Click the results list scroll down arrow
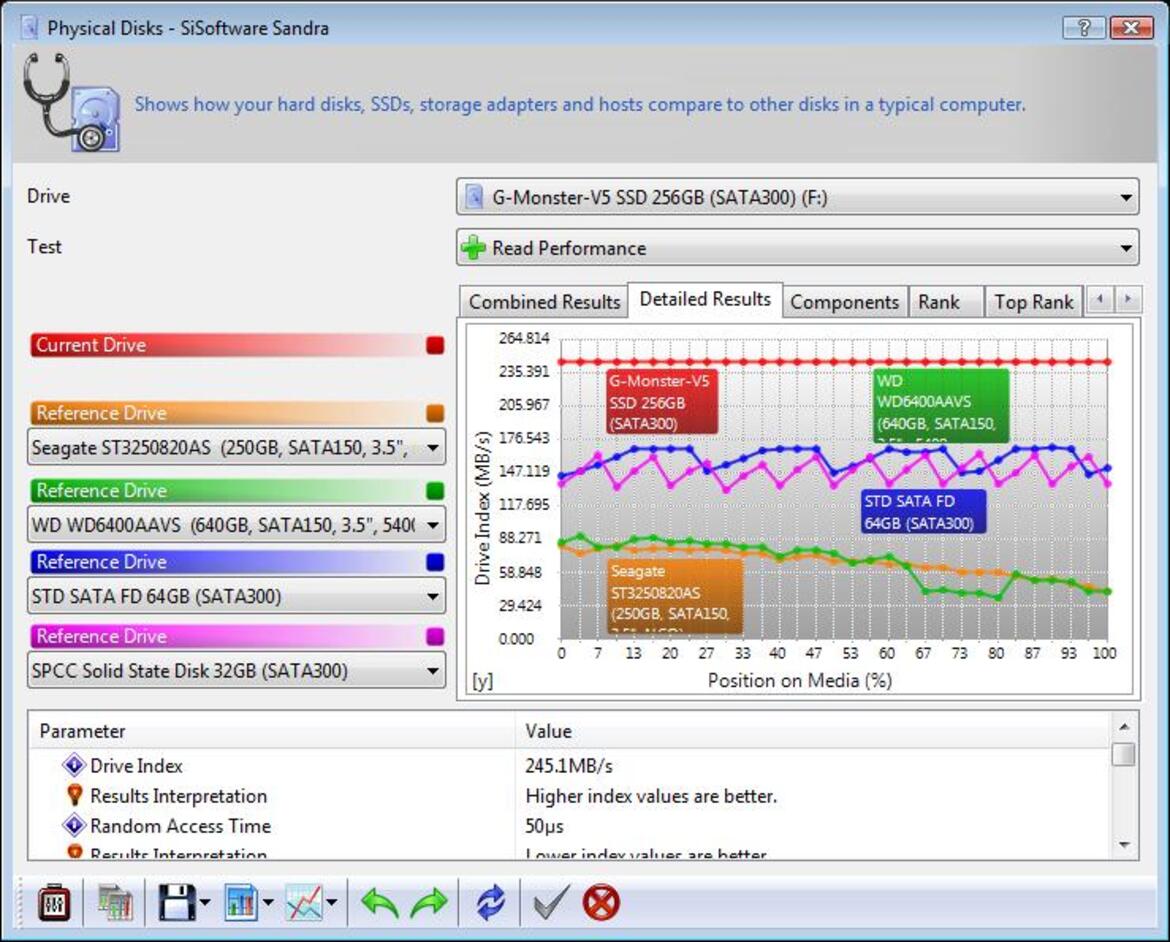This screenshot has height=942, width=1170. pyautogui.click(x=1124, y=845)
